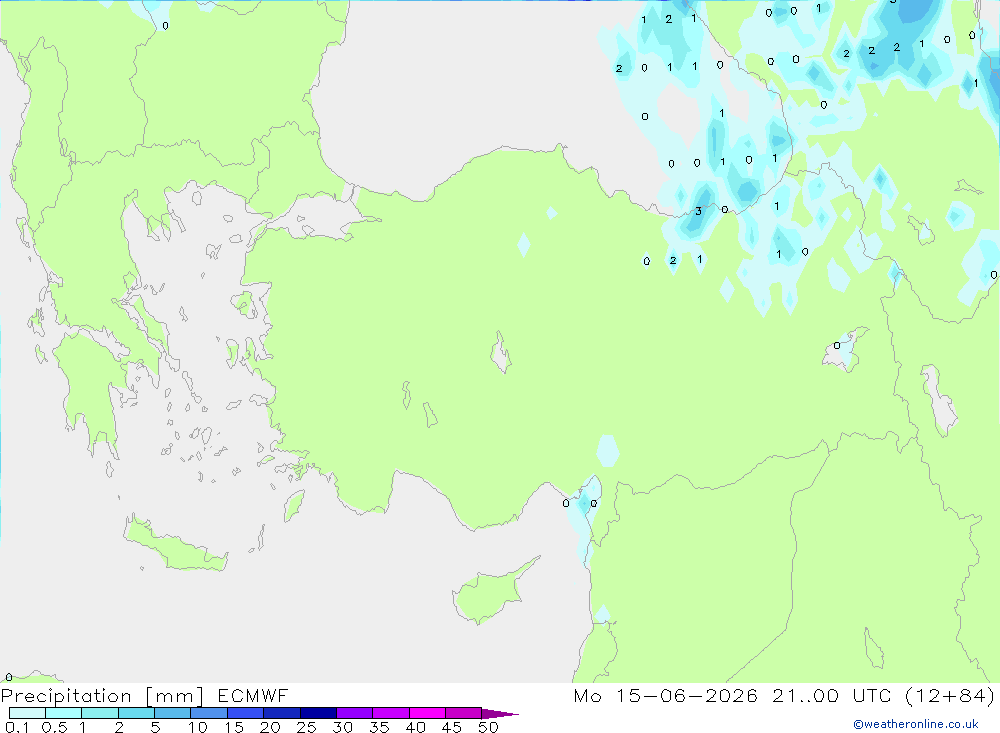The image size is (1000, 733).
Task: Click the arrow tip beyond 50 on legend
Action: pos(501,714)
